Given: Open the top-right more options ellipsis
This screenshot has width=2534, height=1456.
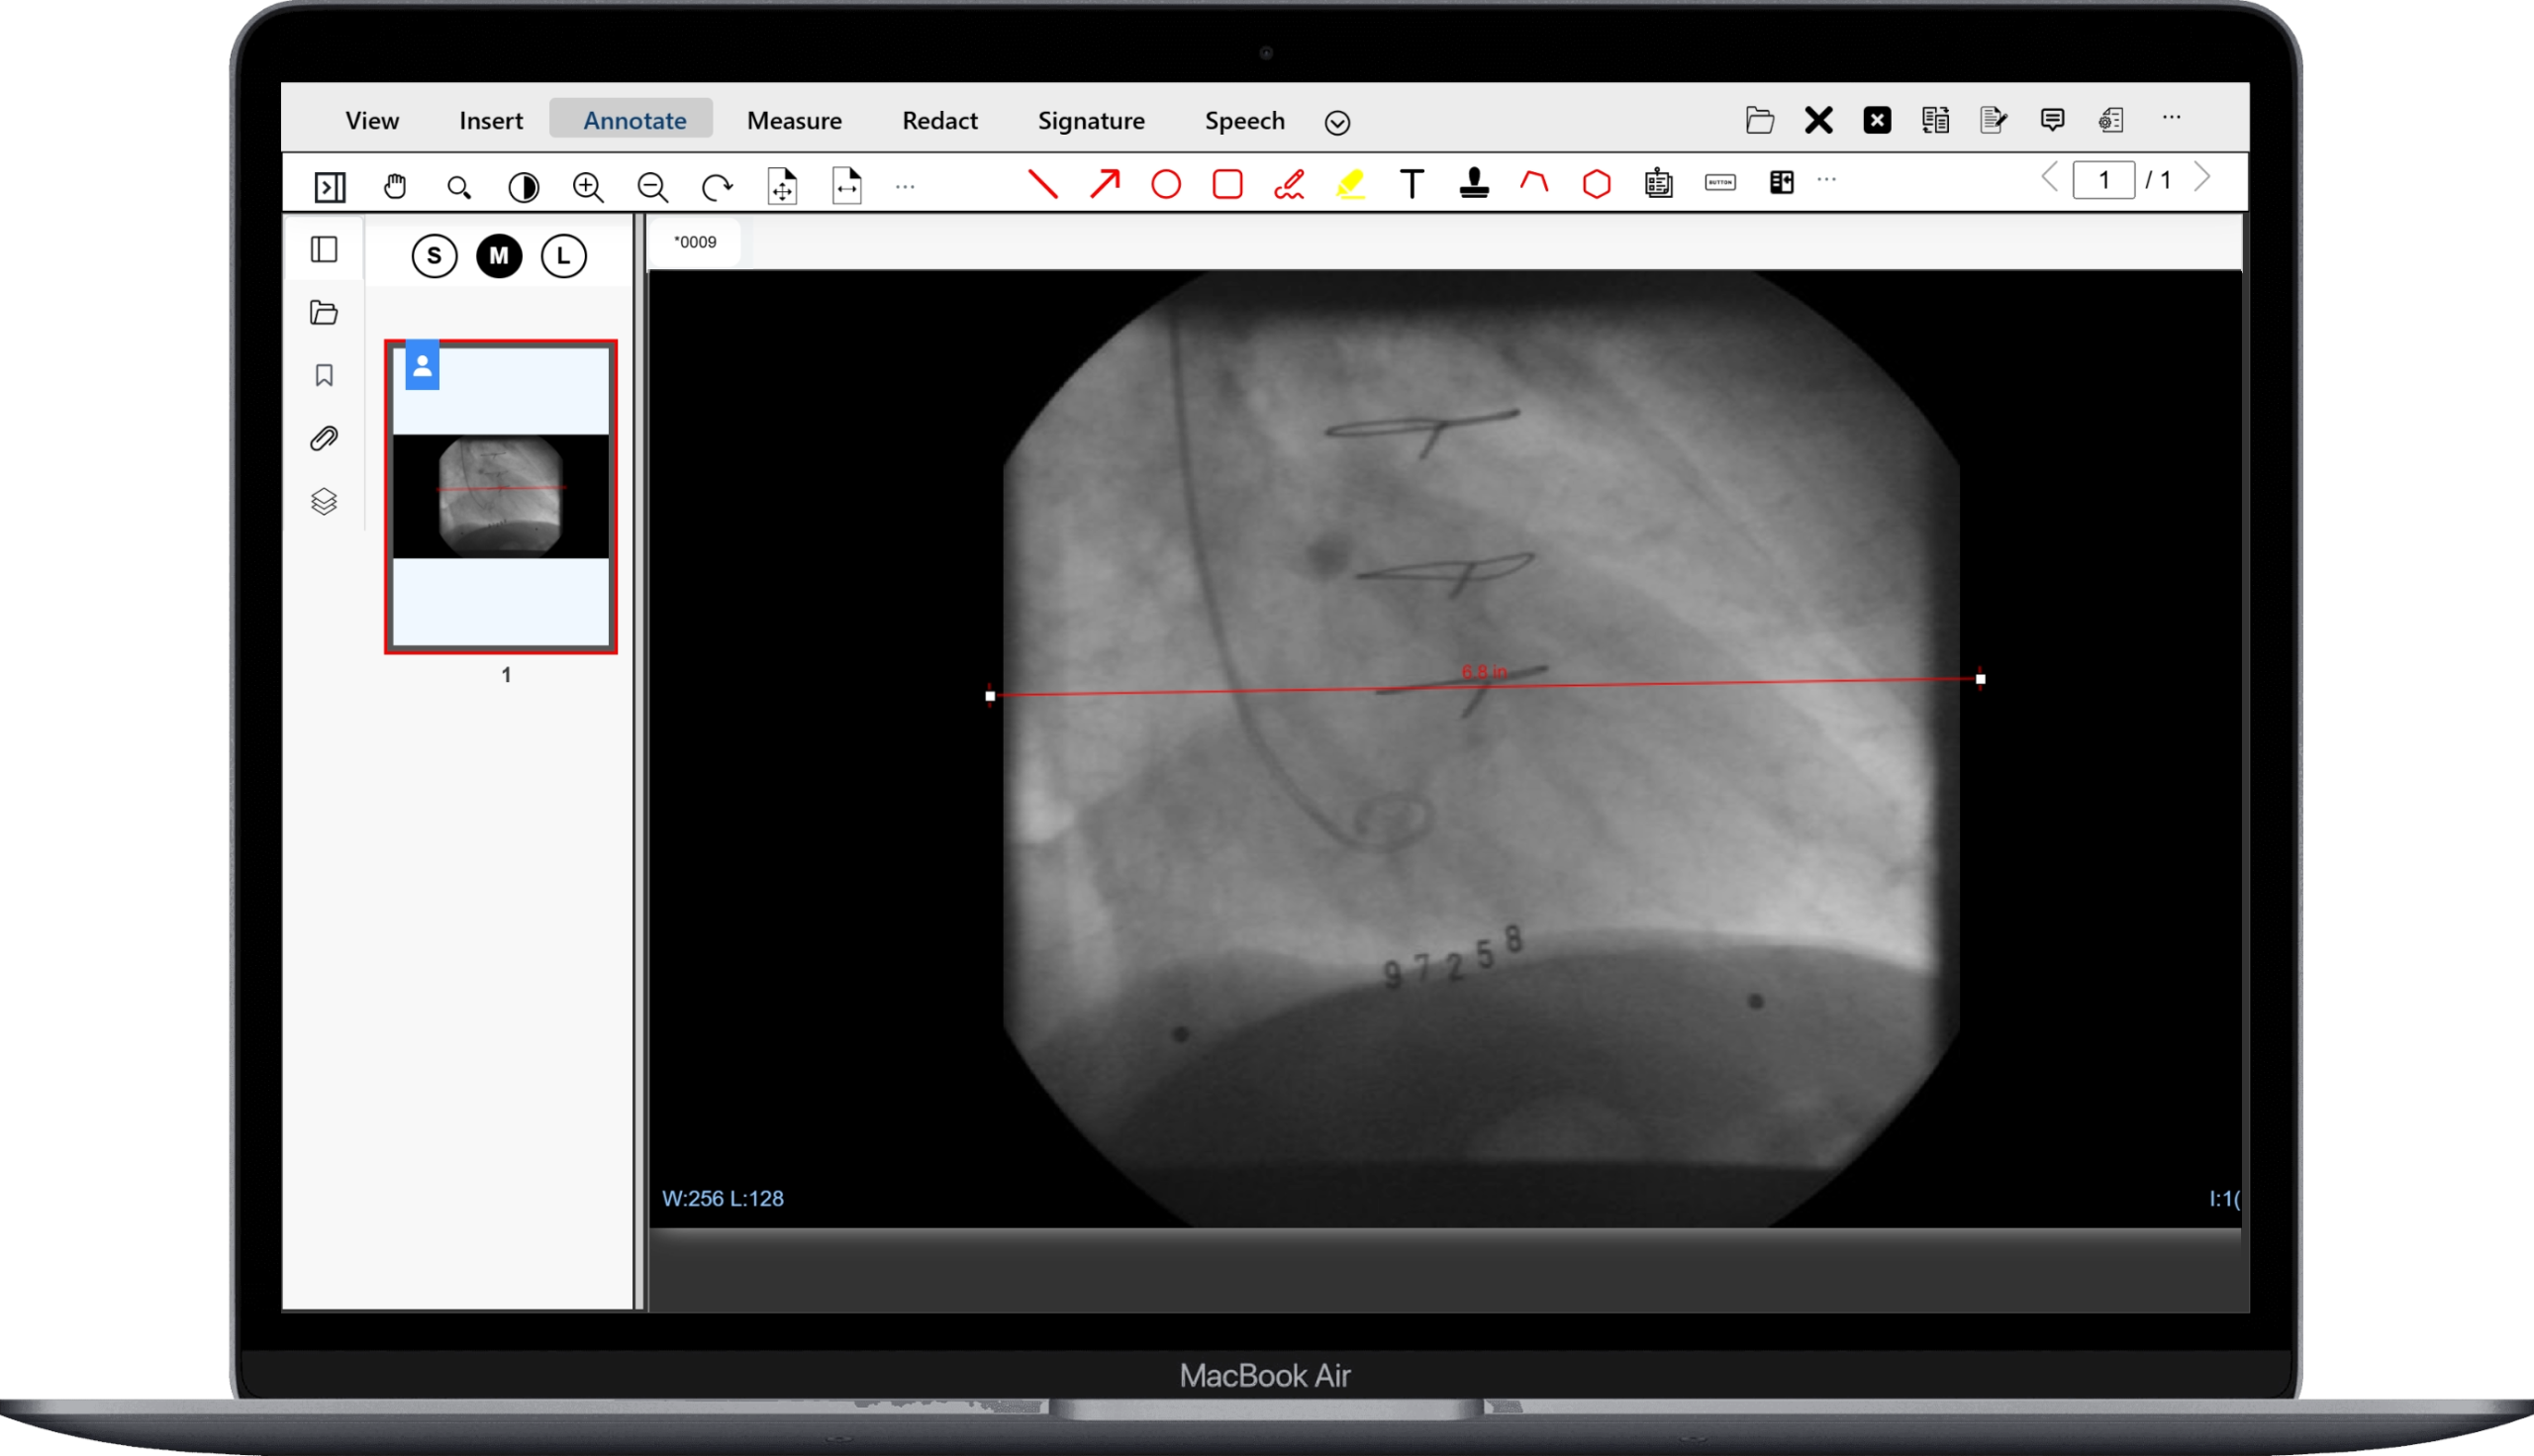Looking at the screenshot, I should click(x=2171, y=117).
